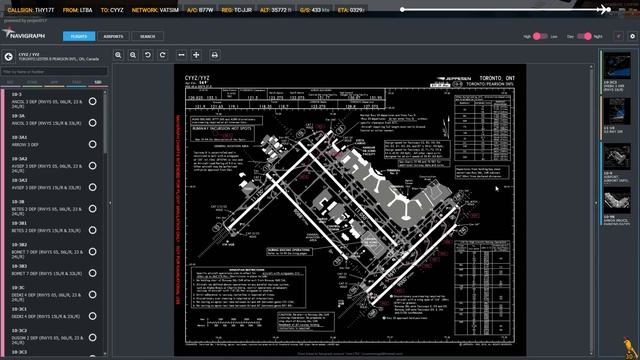Pin the AVSEP 3 DEP (RWYS 05, 06L/R) chart
The image size is (640, 360).
point(93,166)
